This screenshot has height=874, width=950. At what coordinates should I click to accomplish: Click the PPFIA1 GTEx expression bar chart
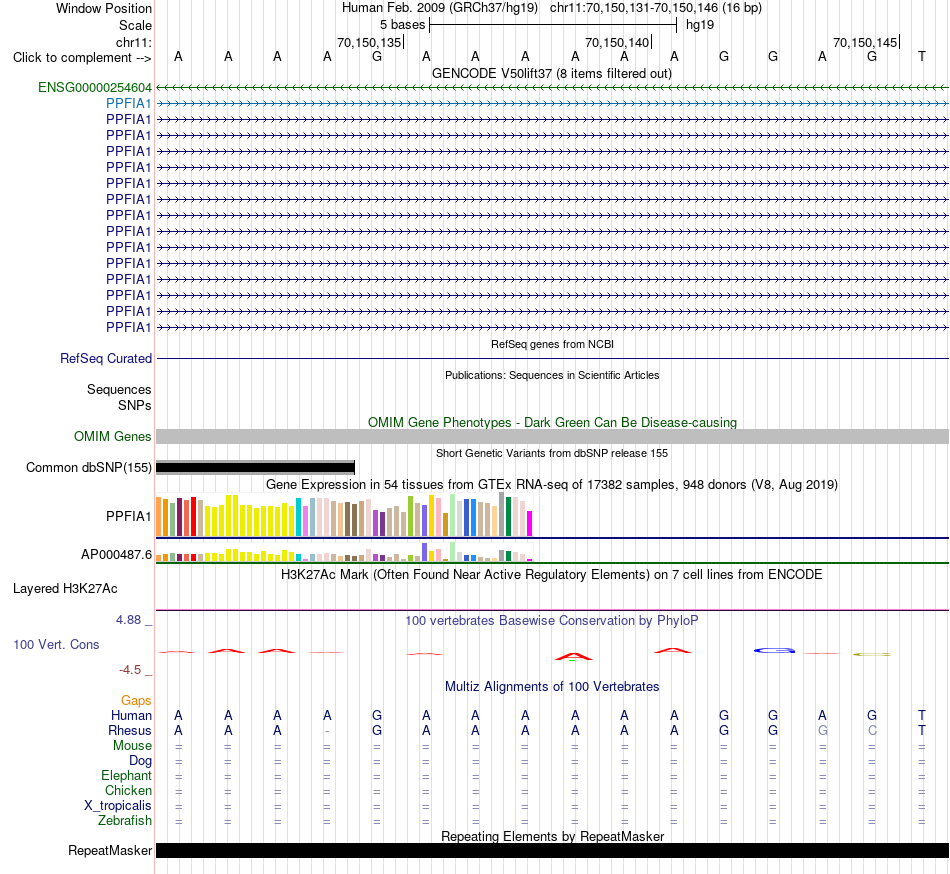(344, 515)
